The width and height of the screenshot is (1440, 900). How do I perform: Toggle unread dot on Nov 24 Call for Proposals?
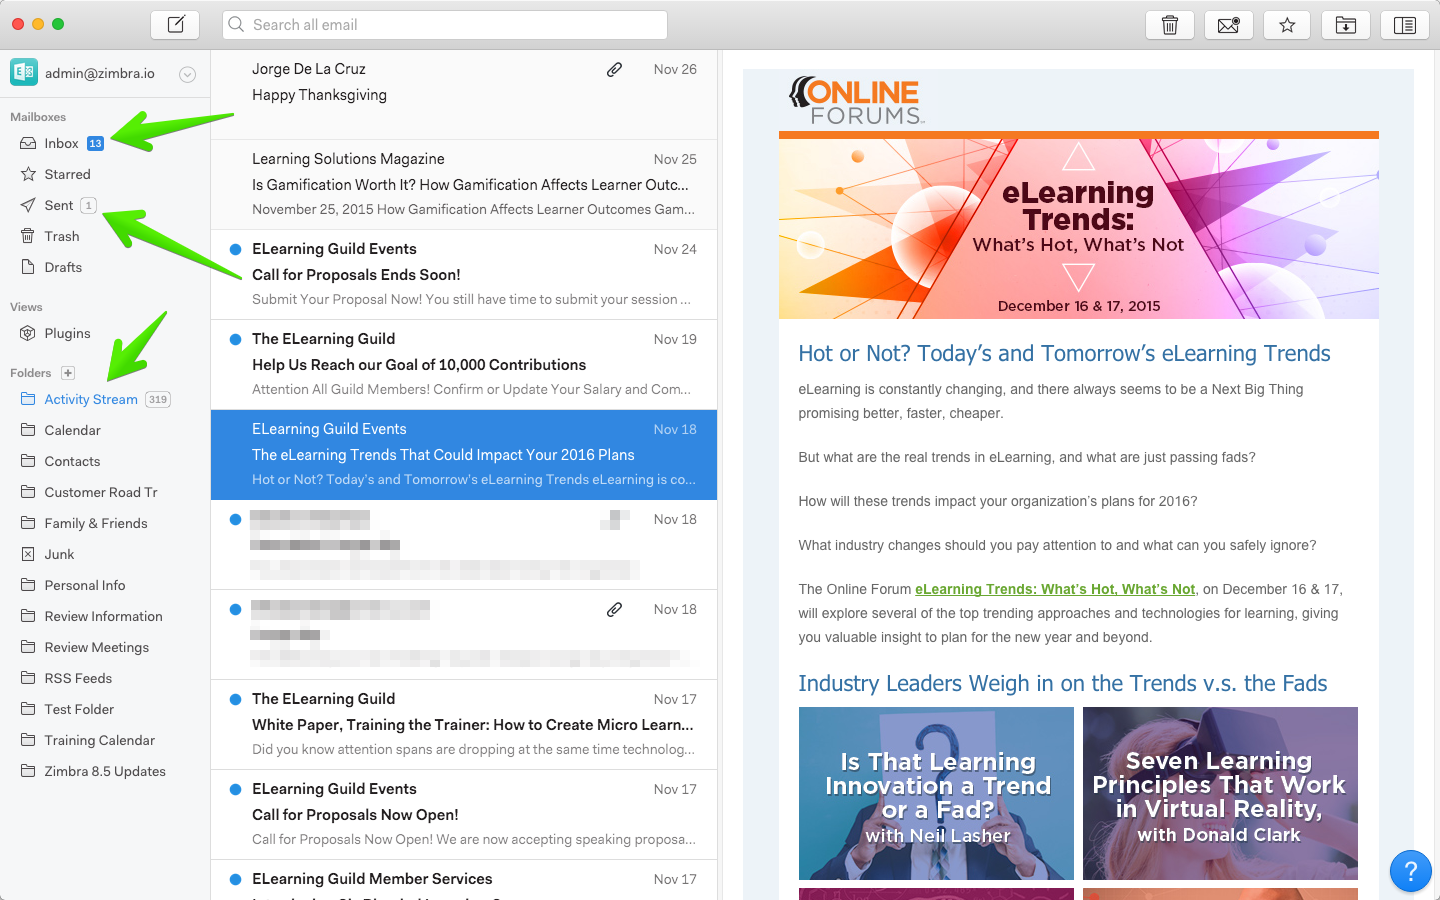(235, 249)
